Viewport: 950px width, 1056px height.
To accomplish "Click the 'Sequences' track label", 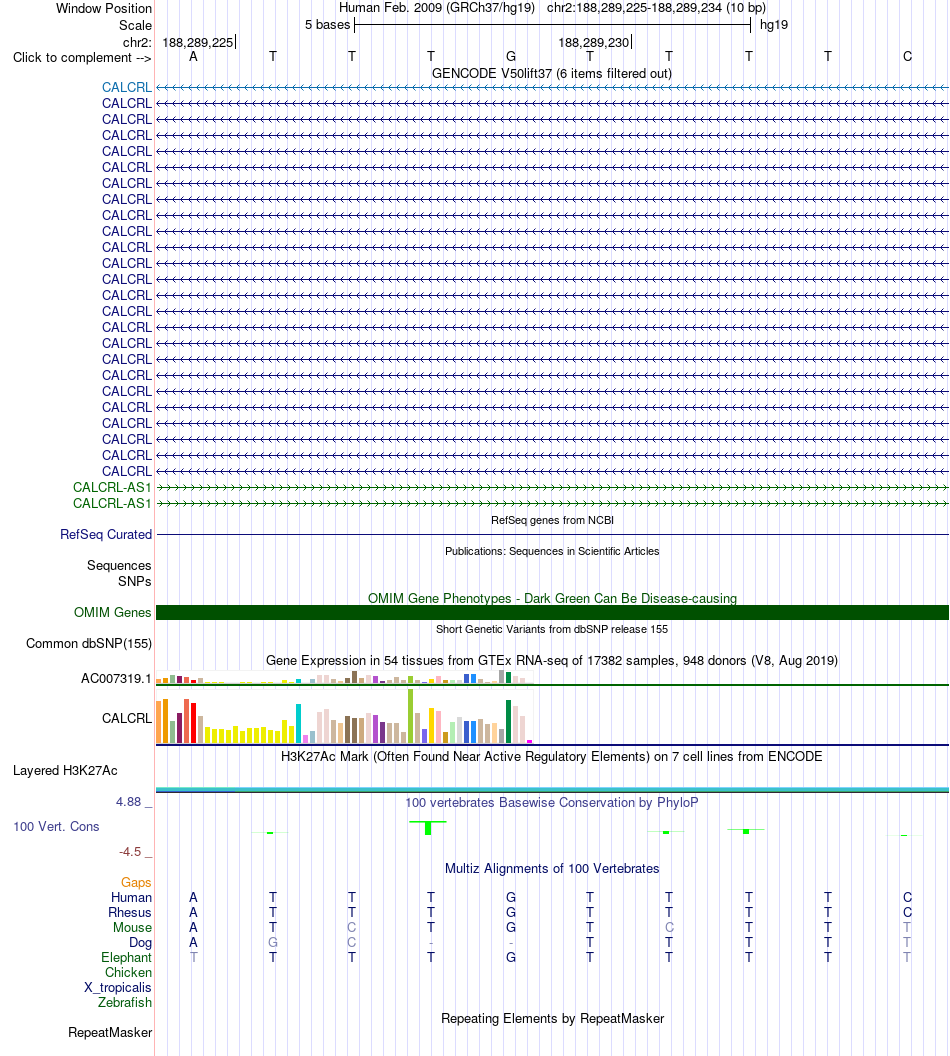I will [119, 566].
